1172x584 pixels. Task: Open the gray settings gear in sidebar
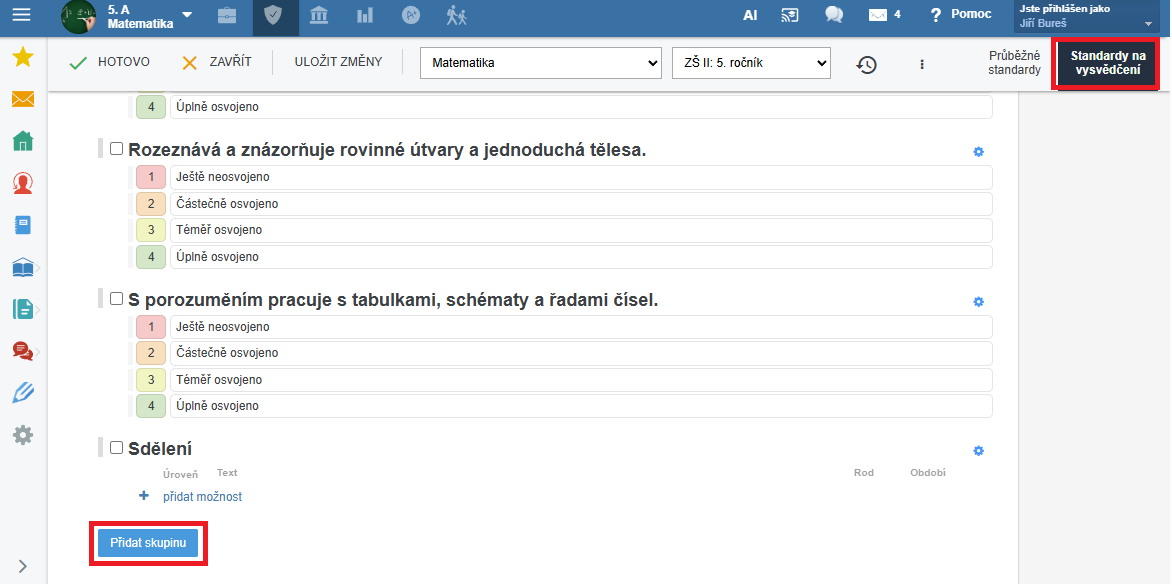pos(22,435)
